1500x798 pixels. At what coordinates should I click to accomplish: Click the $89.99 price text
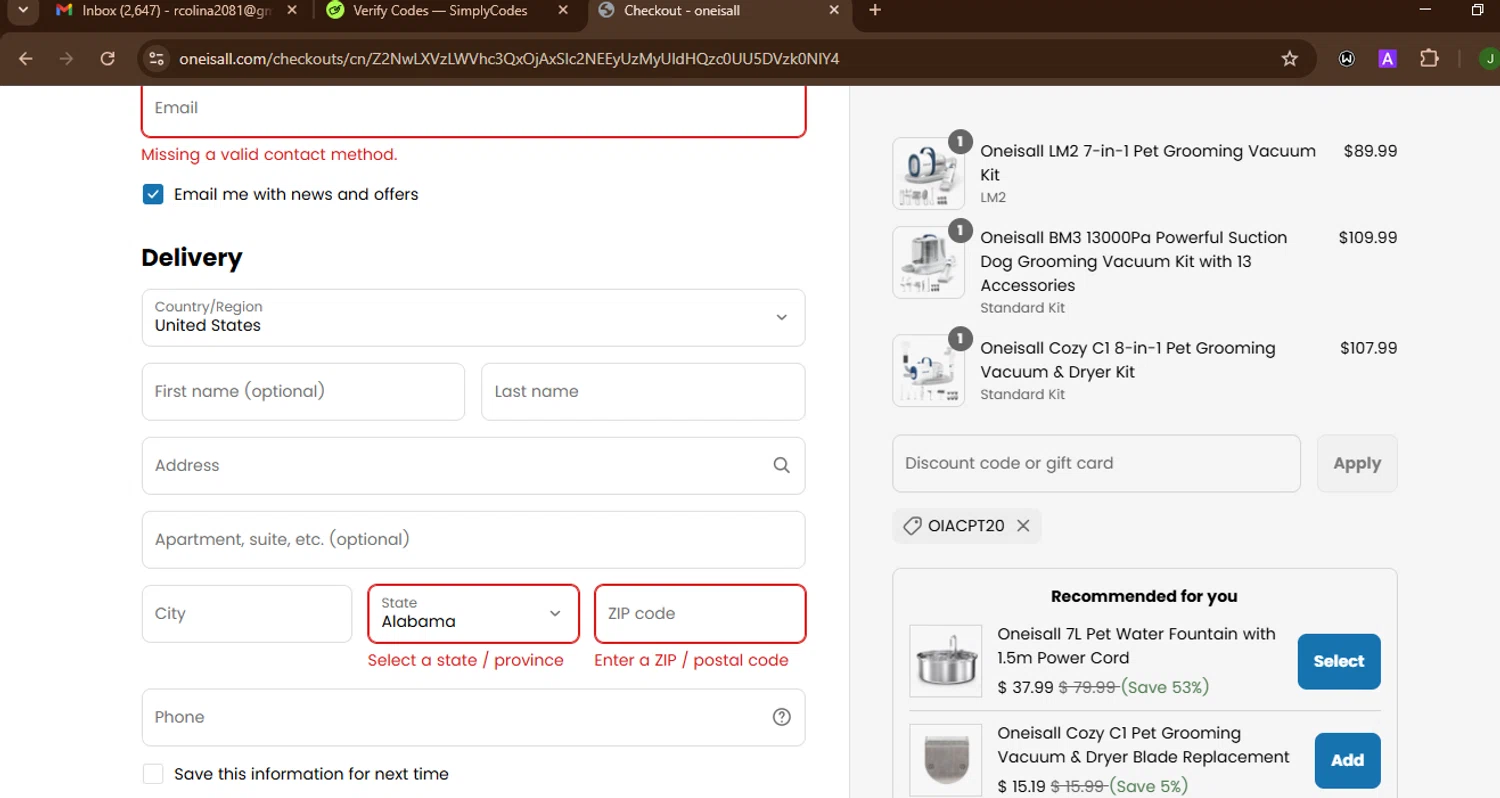(x=1370, y=151)
